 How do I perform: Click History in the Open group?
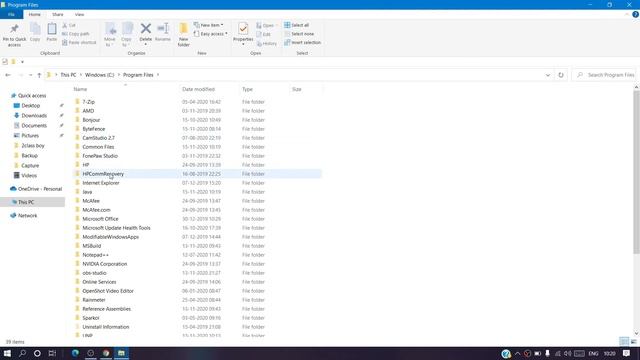(x=267, y=43)
